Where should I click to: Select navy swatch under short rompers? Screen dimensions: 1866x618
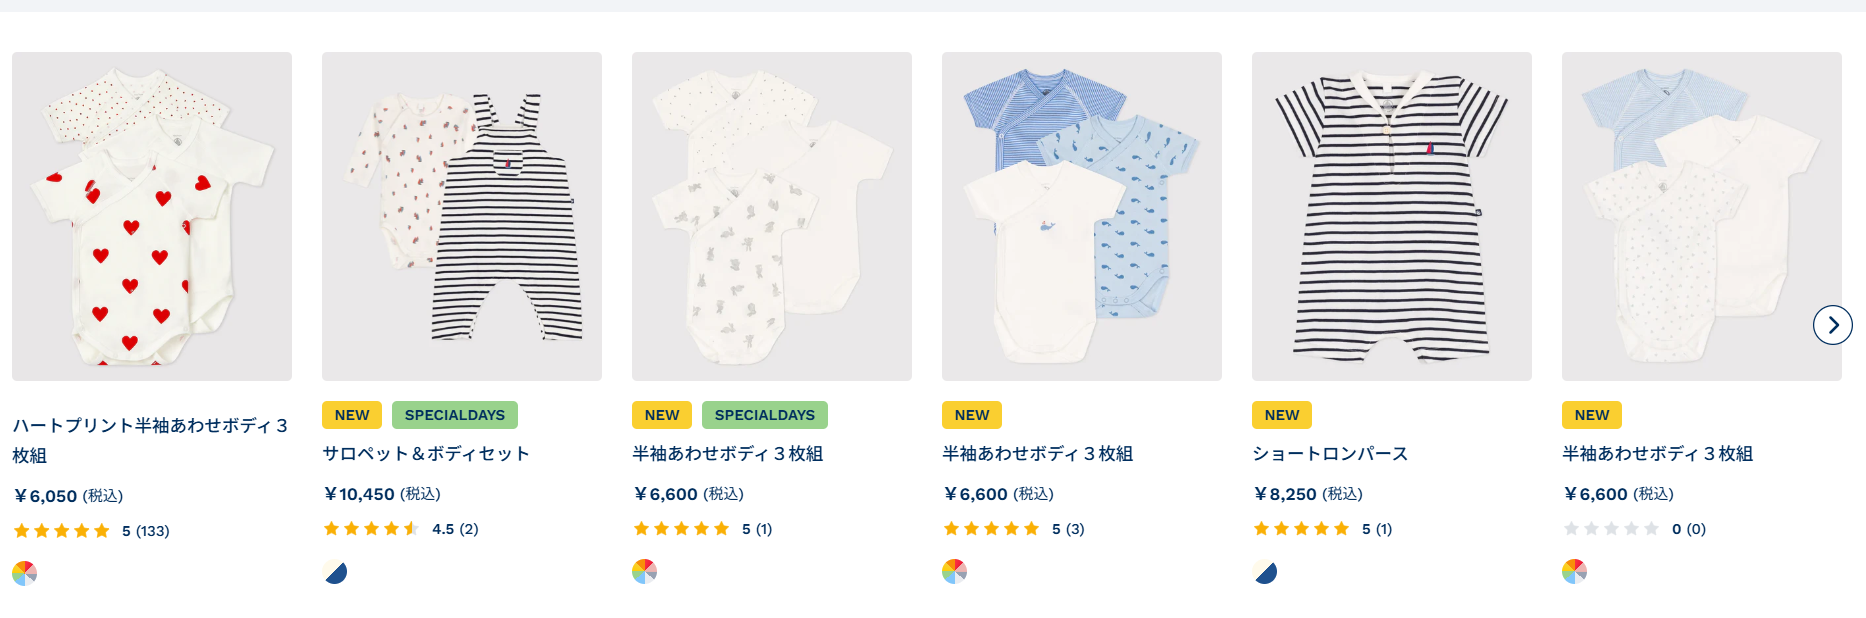(1265, 571)
